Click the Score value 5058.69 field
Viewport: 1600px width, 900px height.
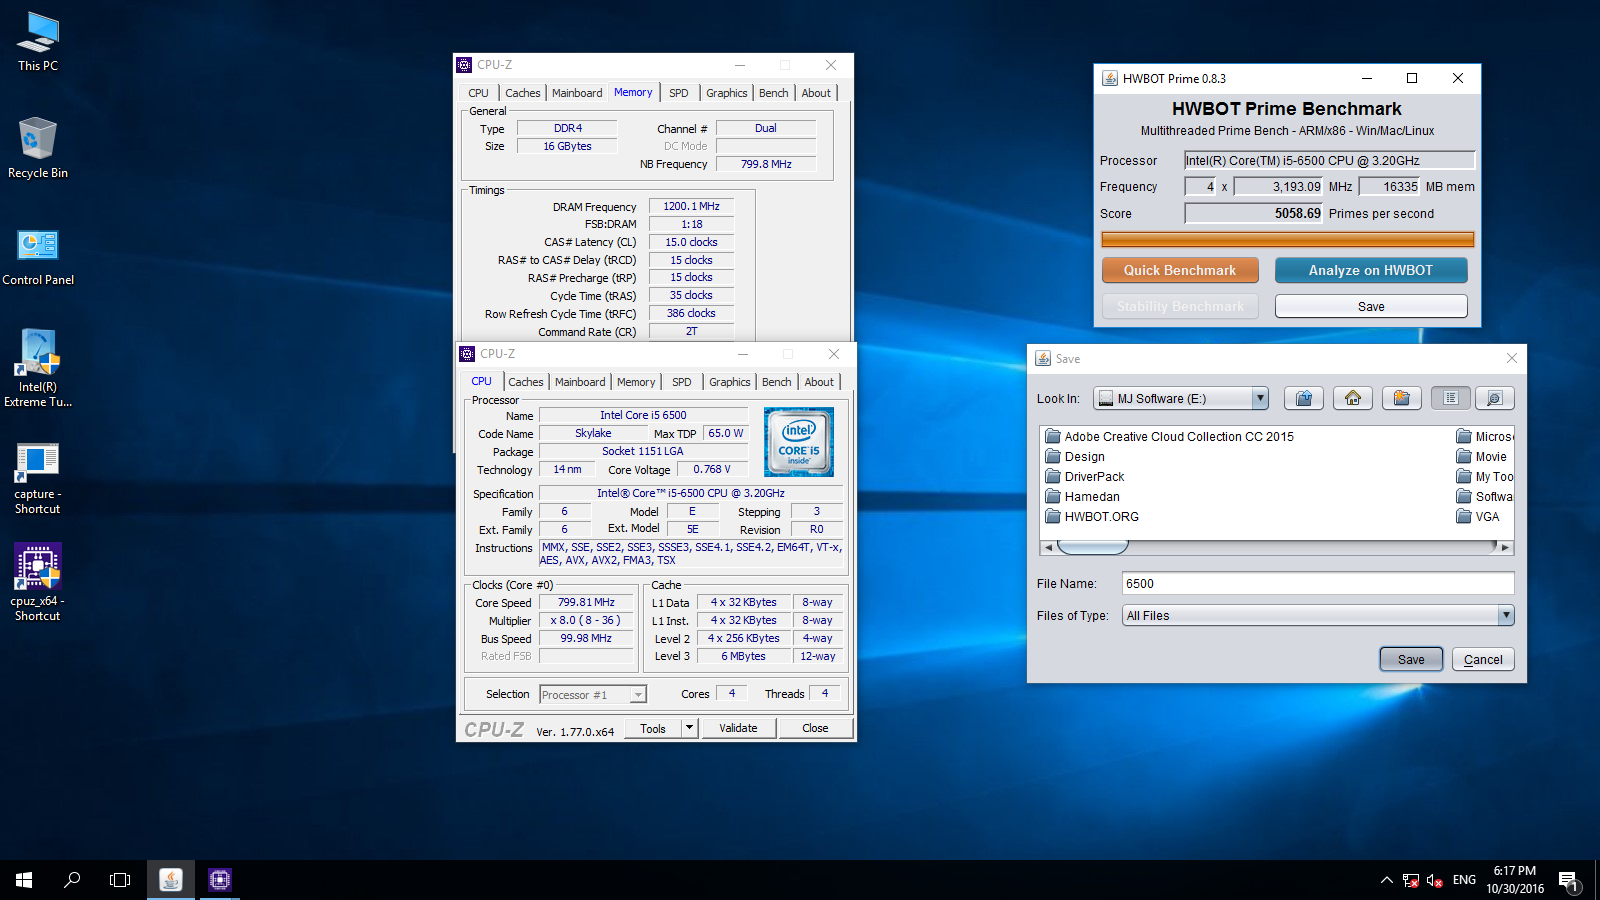[x=1254, y=213]
